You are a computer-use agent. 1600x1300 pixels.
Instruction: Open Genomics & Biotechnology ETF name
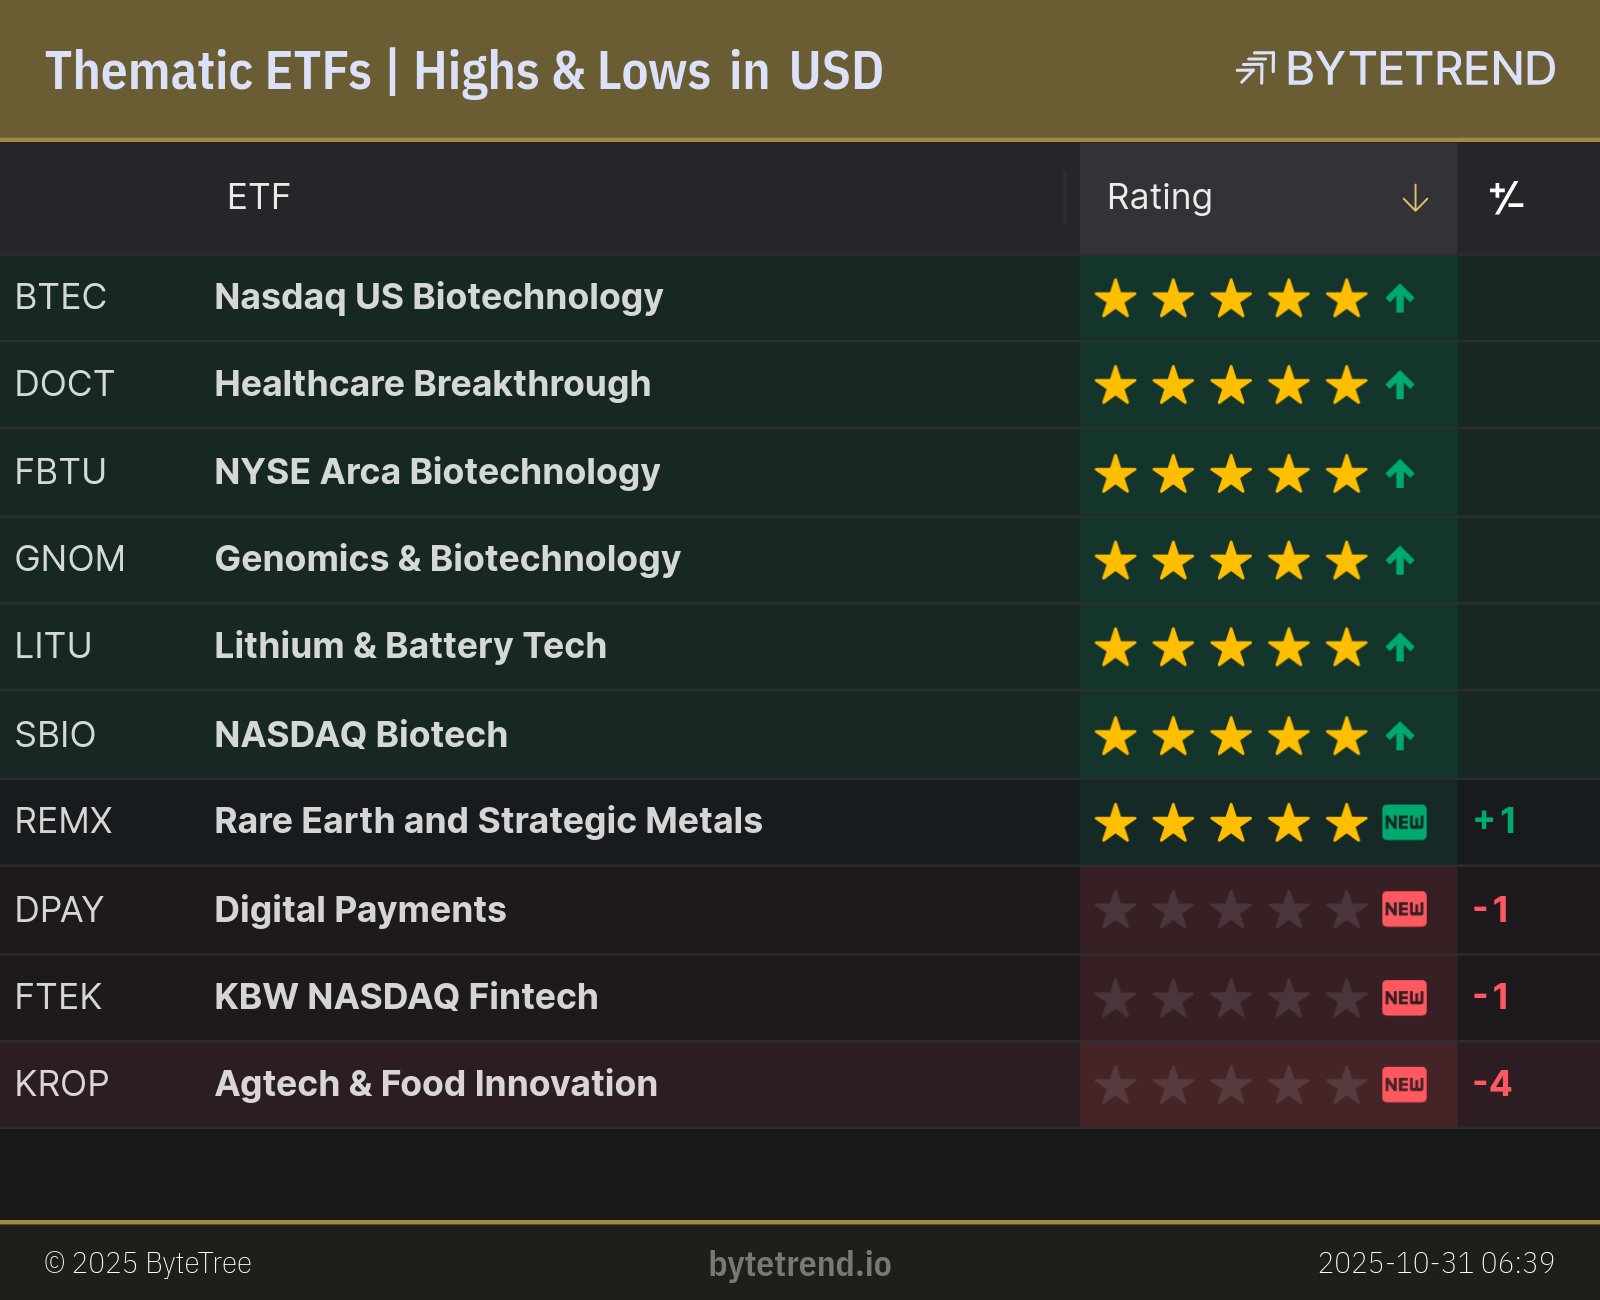point(448,559)
